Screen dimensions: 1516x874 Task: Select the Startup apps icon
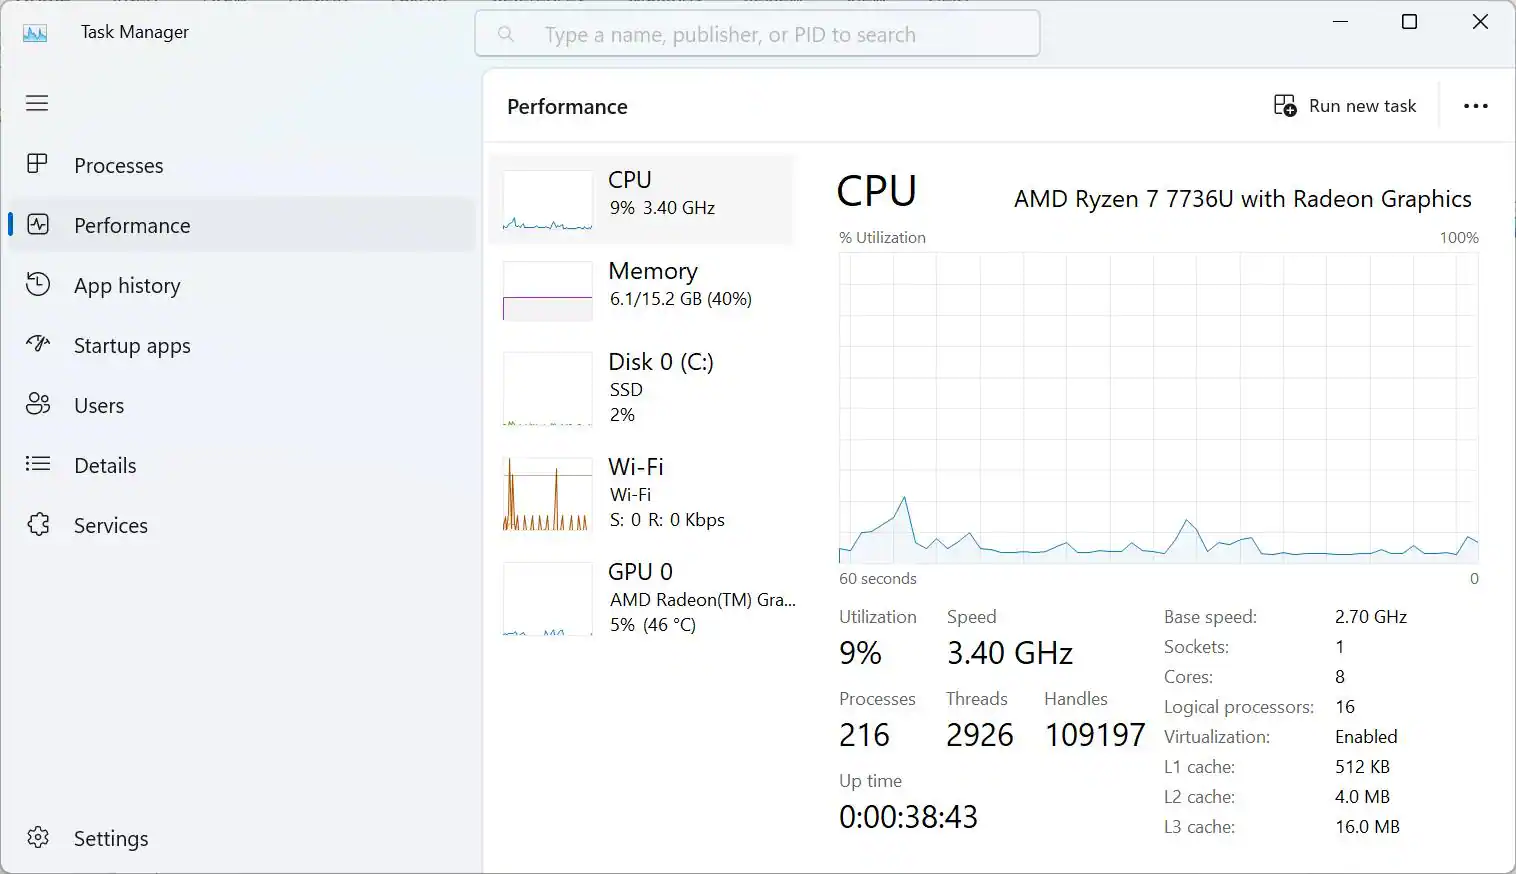[37, 345]
